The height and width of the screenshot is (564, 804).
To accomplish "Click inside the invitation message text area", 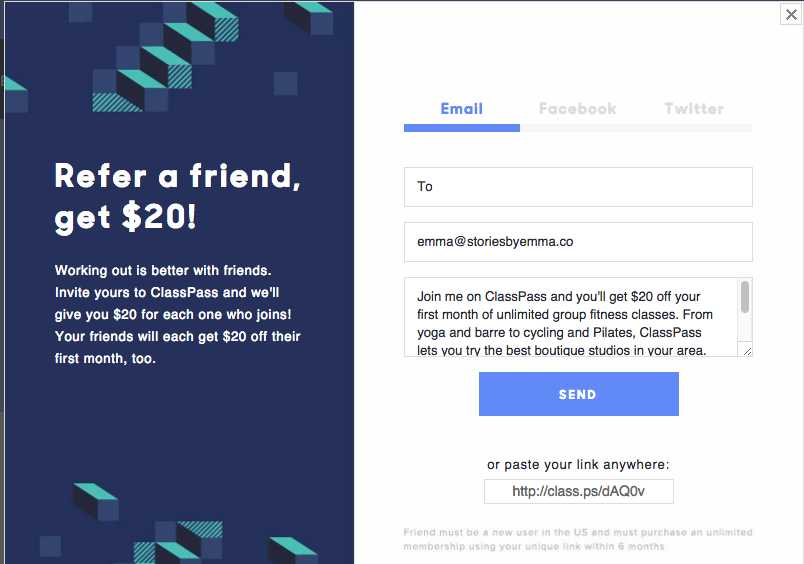I will pyautogui.click(x=570, y=317).
